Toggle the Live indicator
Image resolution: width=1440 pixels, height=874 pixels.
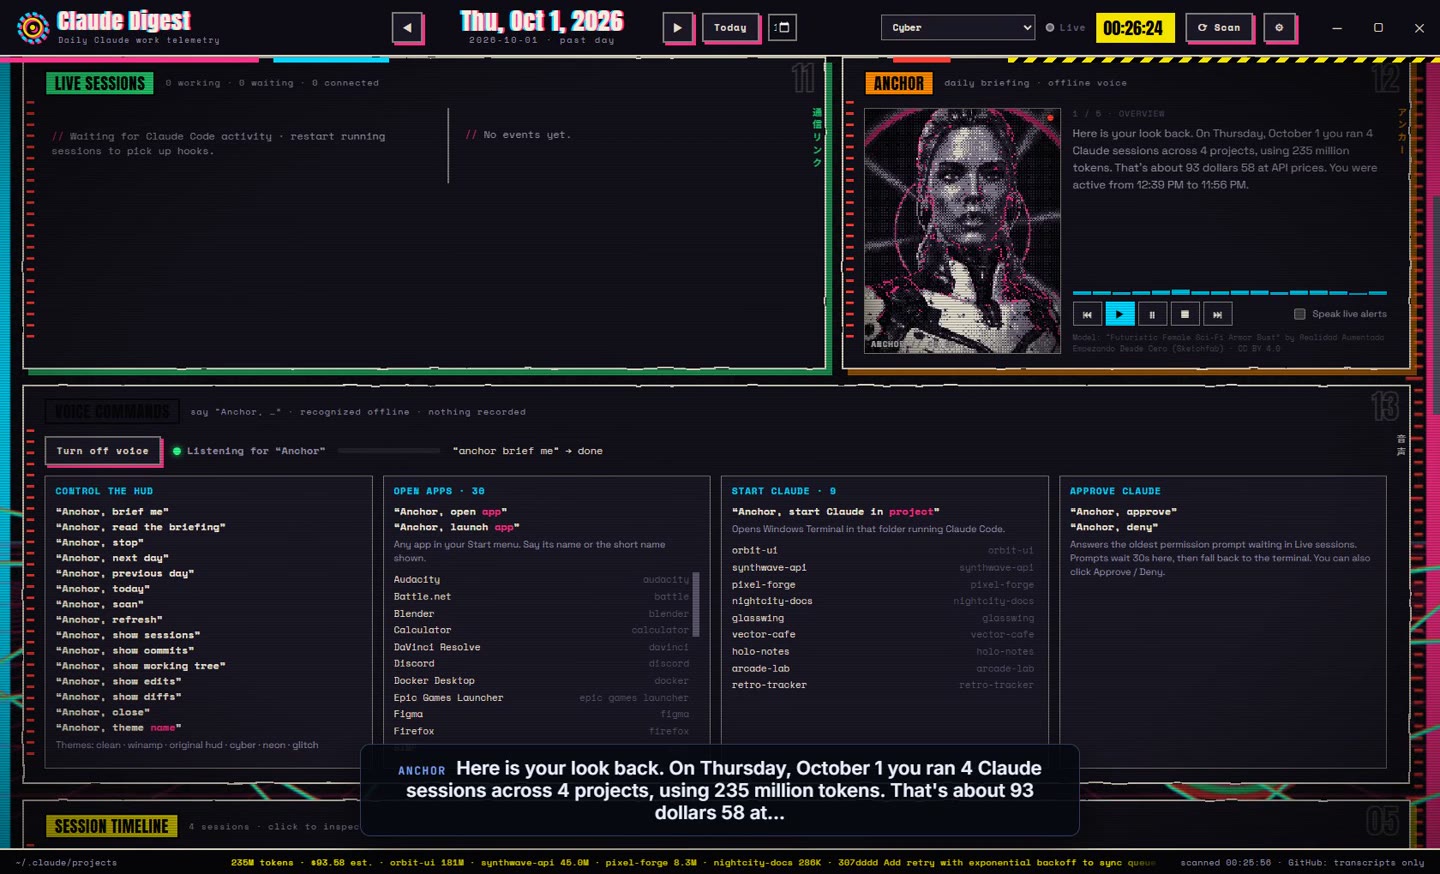point(1065,28)
